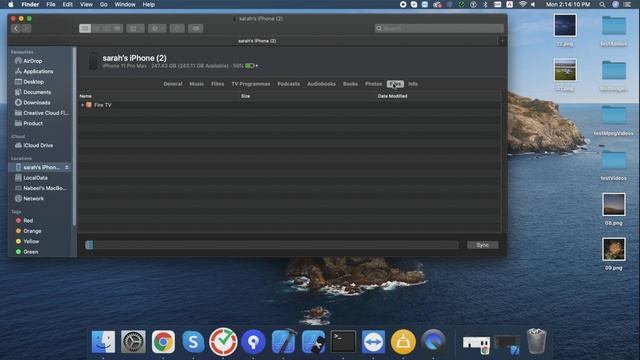Open the group-by arrangement dropdown in toolbar
Viewport: 640px width, 360px height.
tap(135, 29)
